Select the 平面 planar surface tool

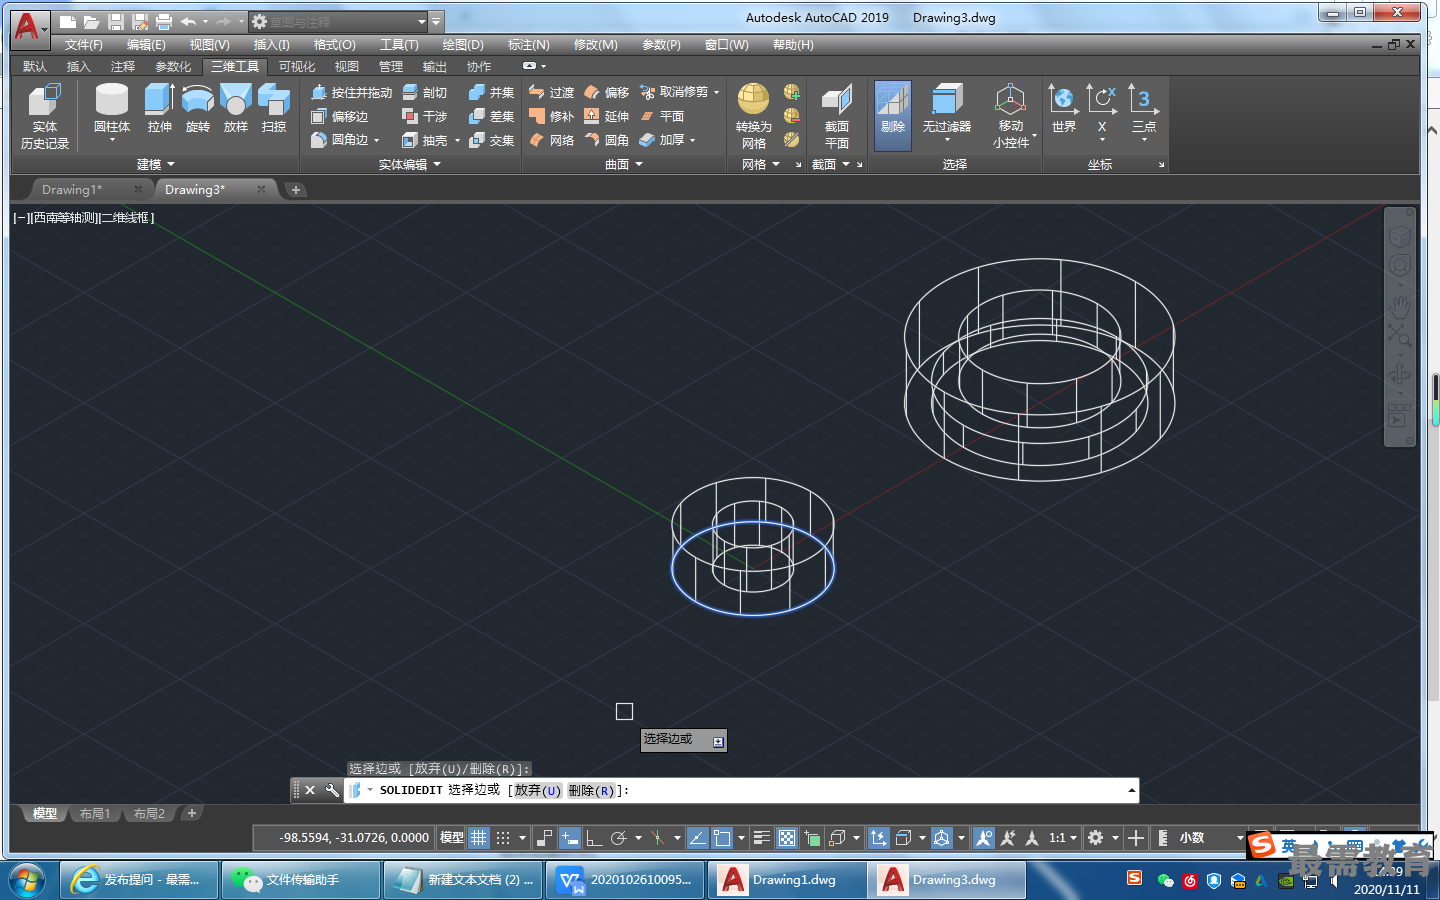[x=662, y=116]
